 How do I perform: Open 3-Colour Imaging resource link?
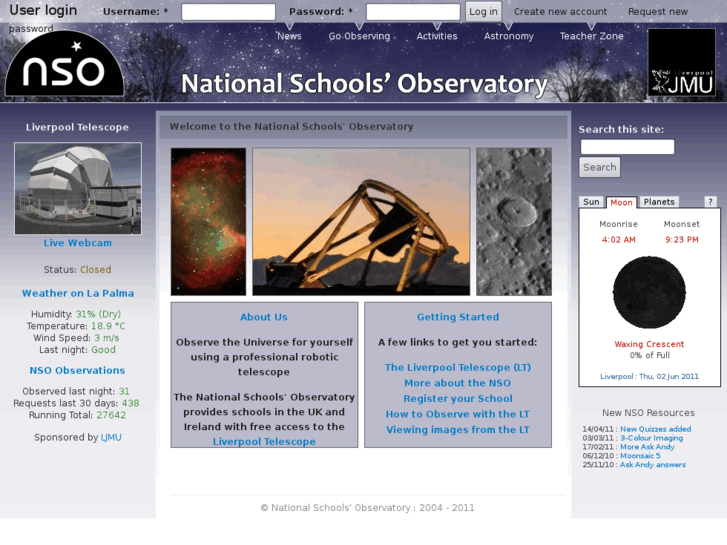pyautogui.click(x=651, y=438)
